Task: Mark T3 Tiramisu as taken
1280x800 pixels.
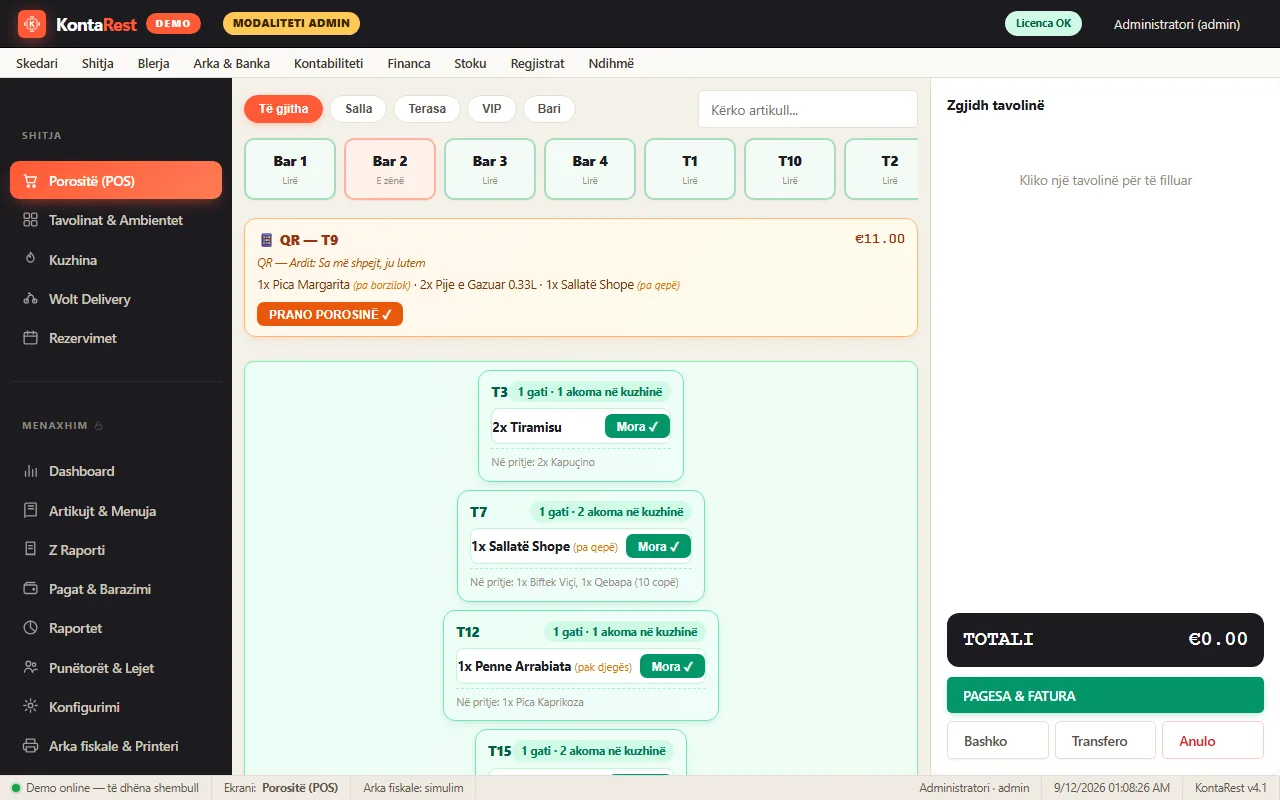Action: click(637, 427)
